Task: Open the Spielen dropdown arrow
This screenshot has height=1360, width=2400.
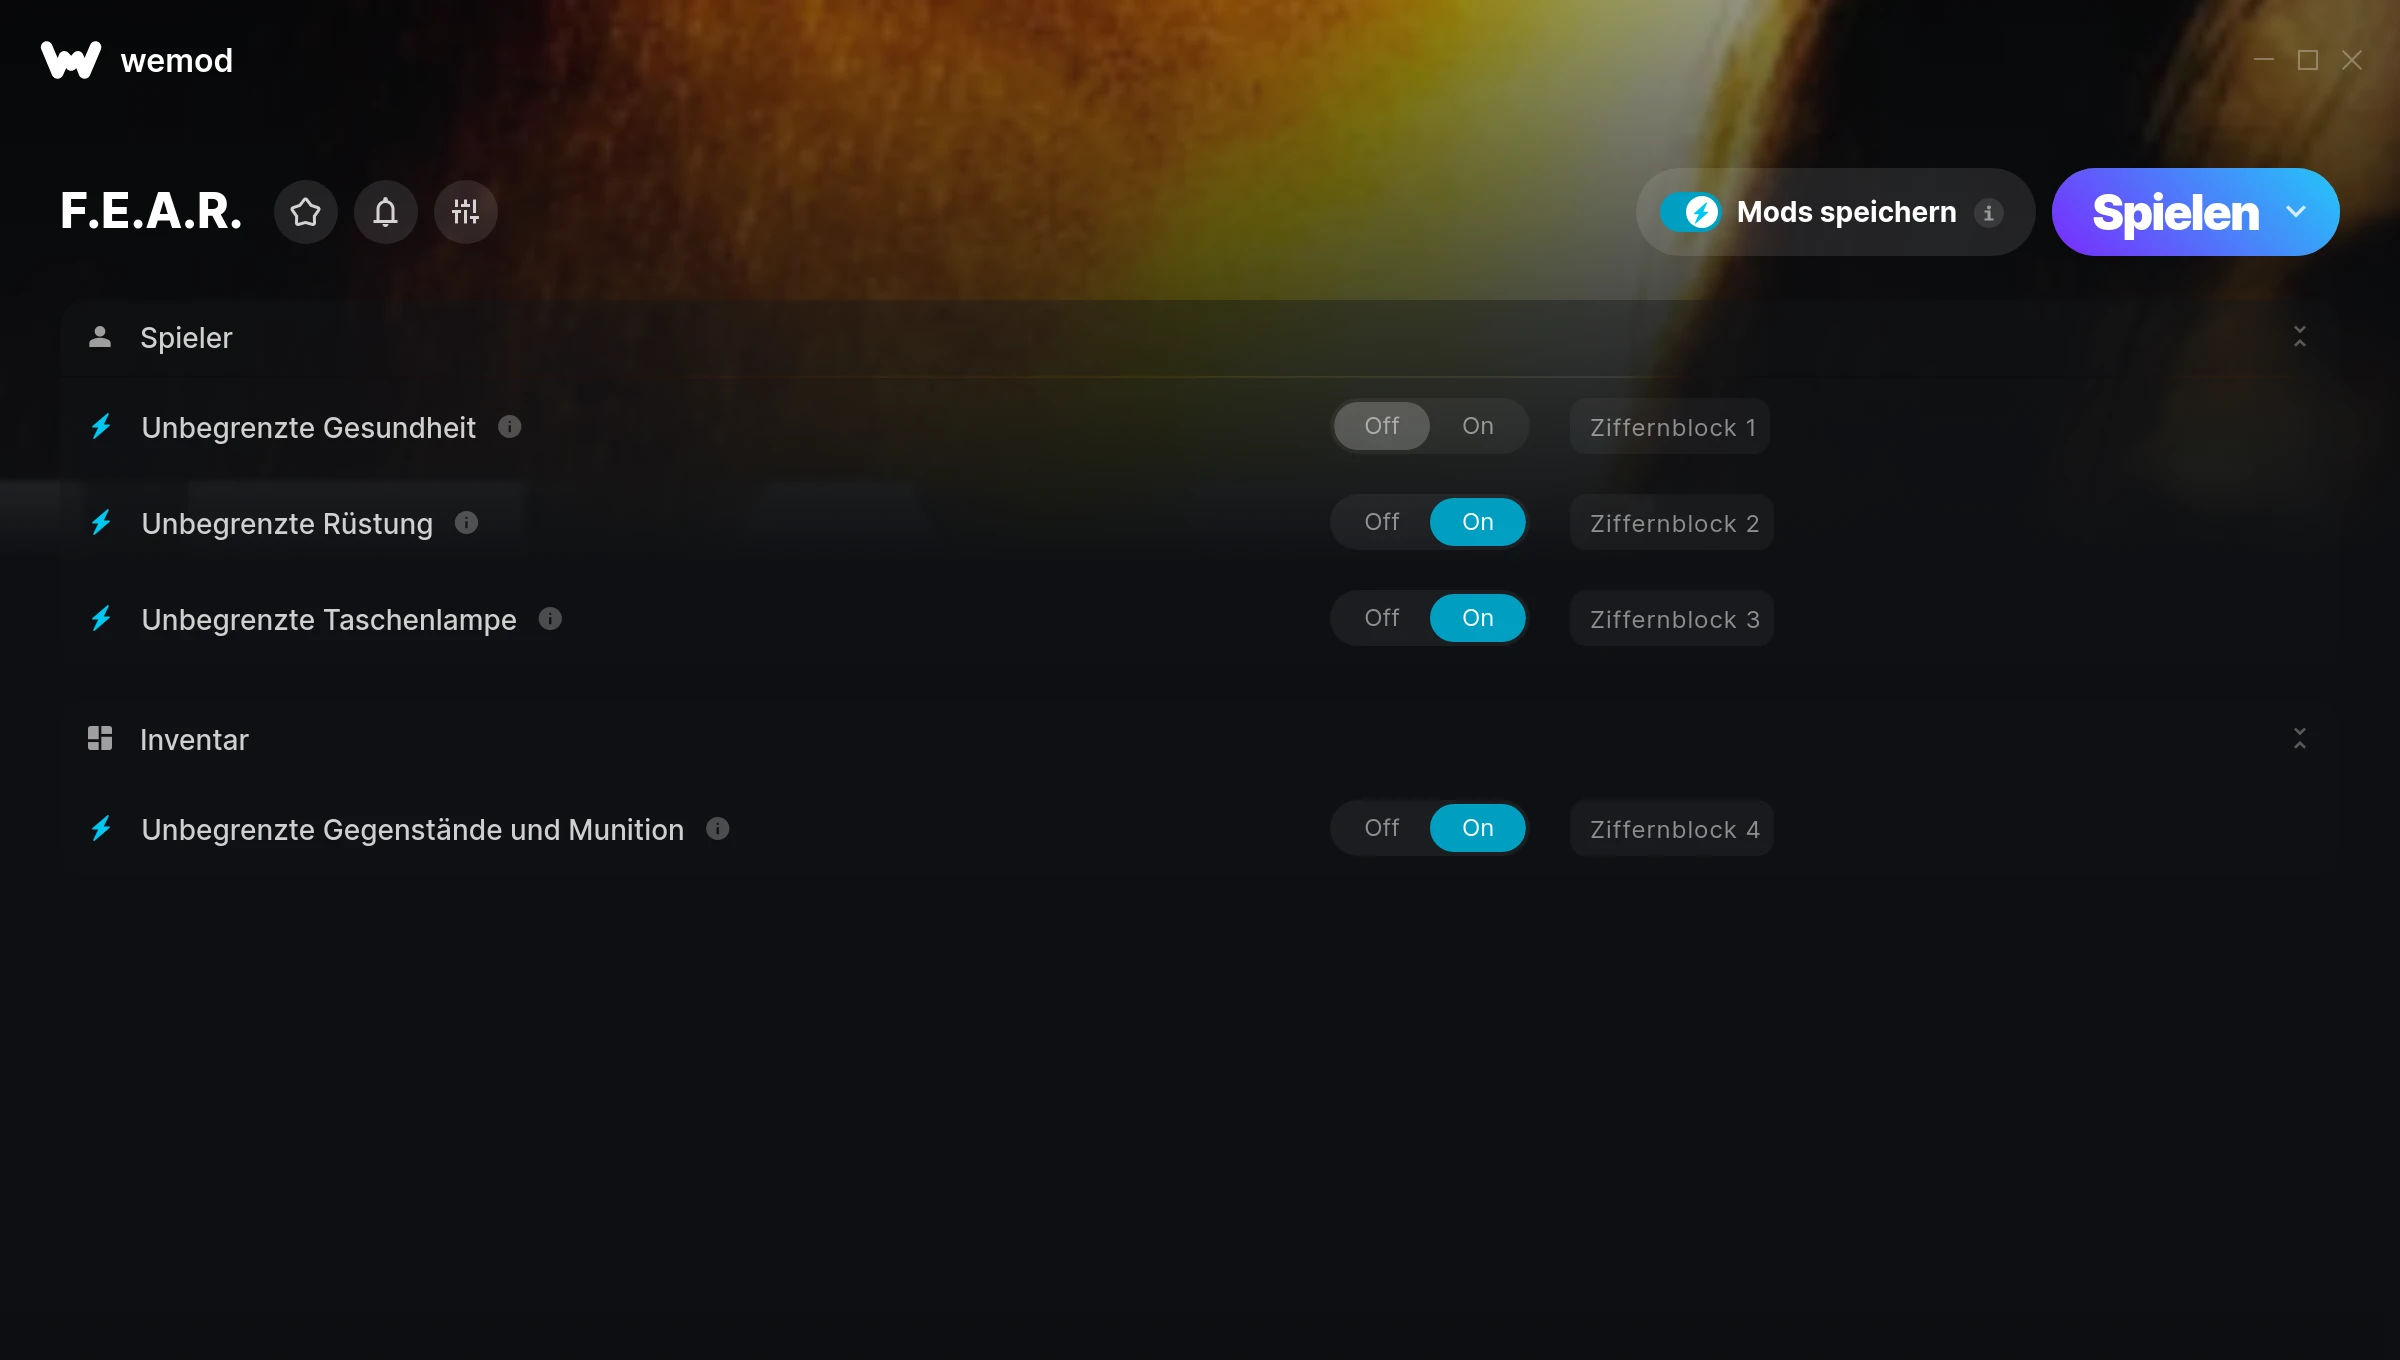Action: [2296, 212]
